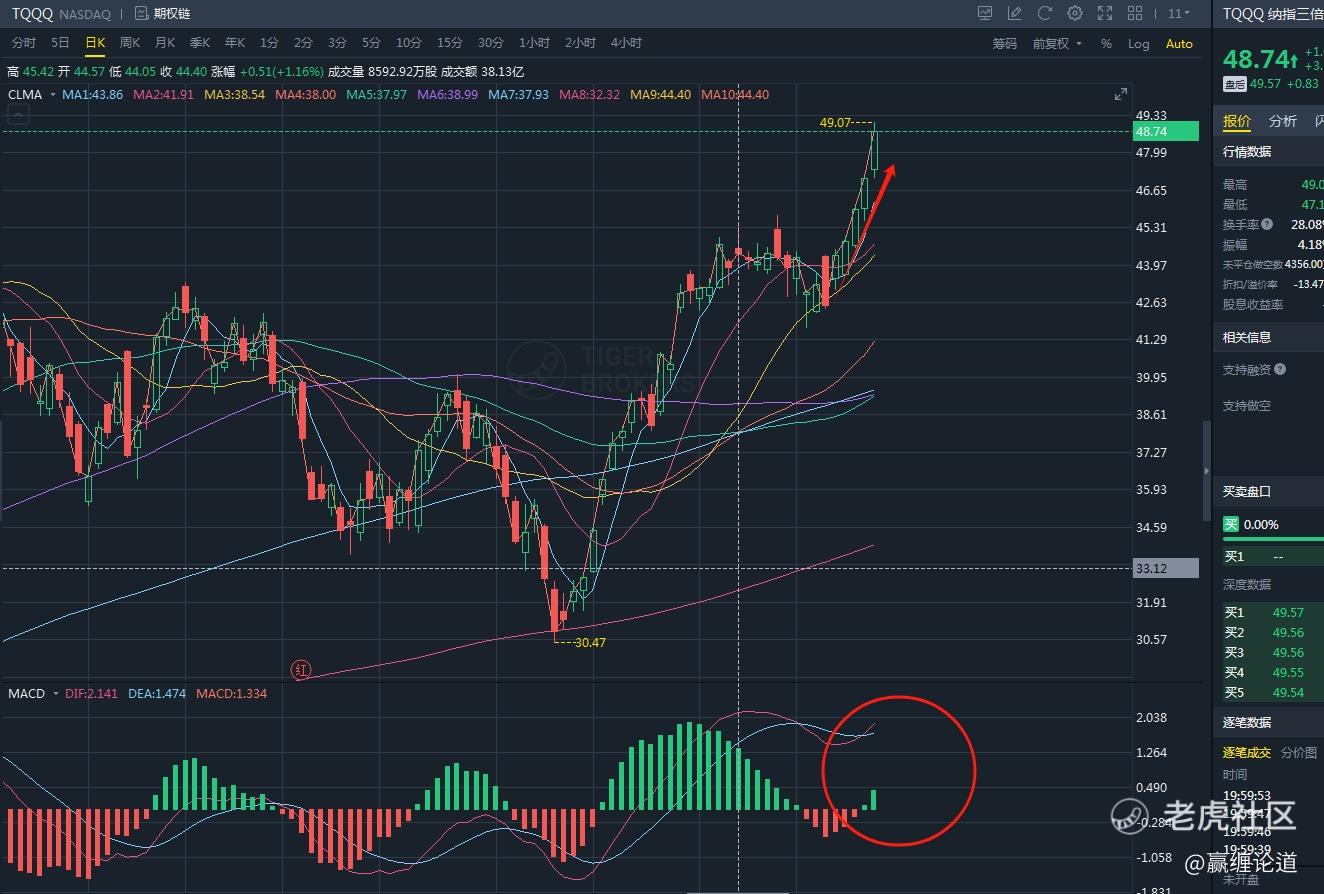Switch to the 2小时 timeframe

580,43
